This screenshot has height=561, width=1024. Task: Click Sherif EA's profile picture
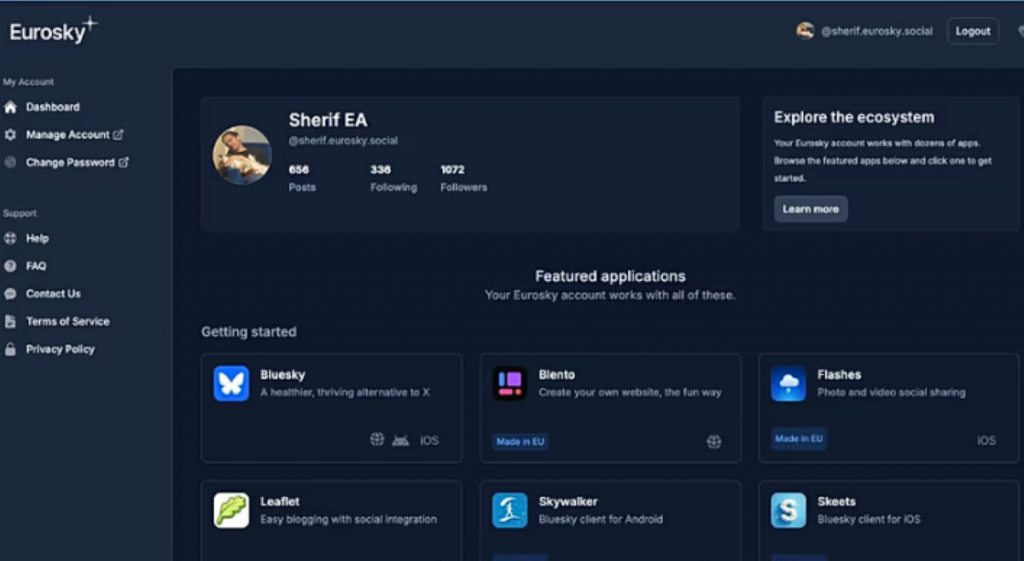(x=242, y=155)
